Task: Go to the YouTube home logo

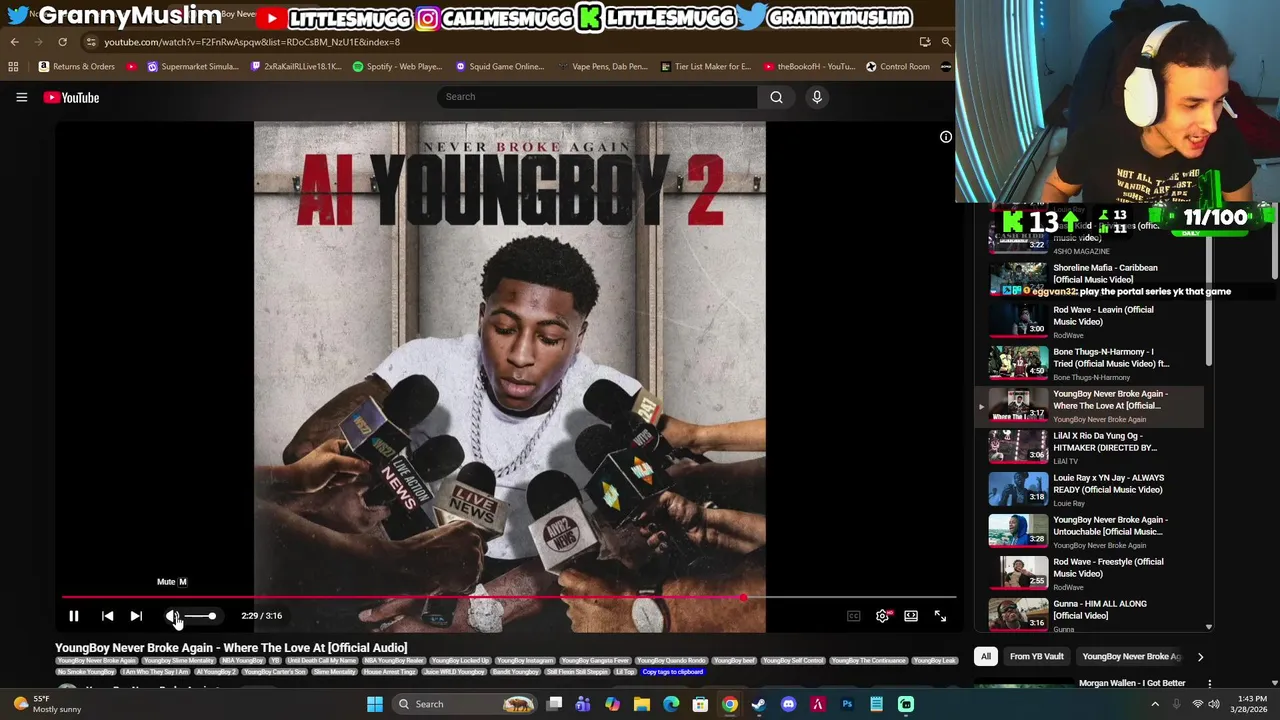Action: (x=71, y=97)
